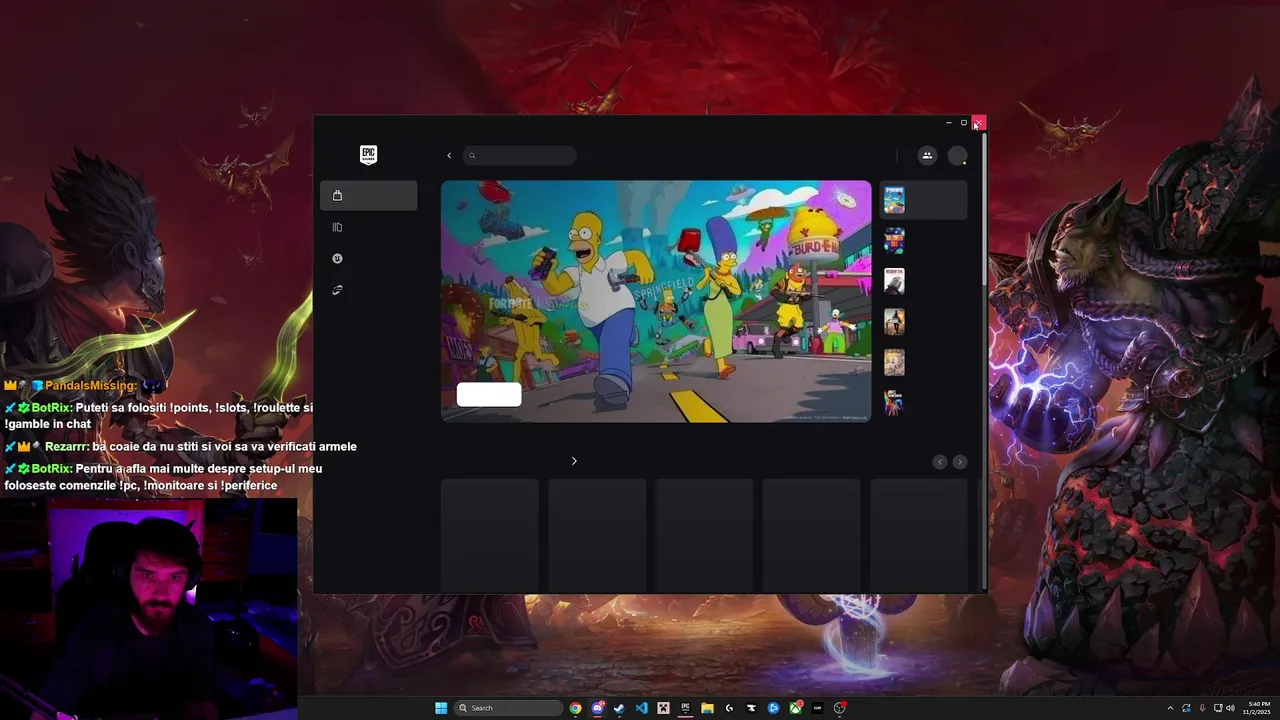1280x720 pixels.
Task: Expand the section chevron below the banner
Action: pyautogui.click(x=574, y=461)
